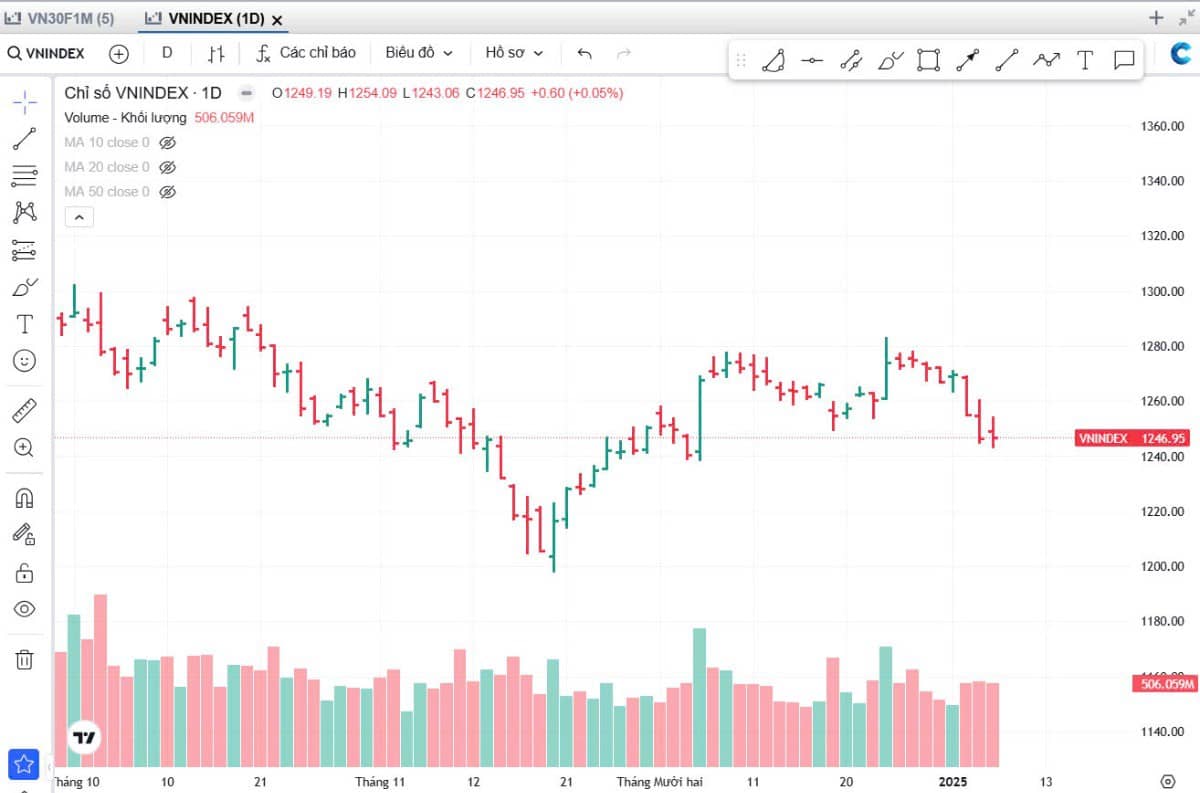Open the Hồ sơ dropdown

point(514,53)
